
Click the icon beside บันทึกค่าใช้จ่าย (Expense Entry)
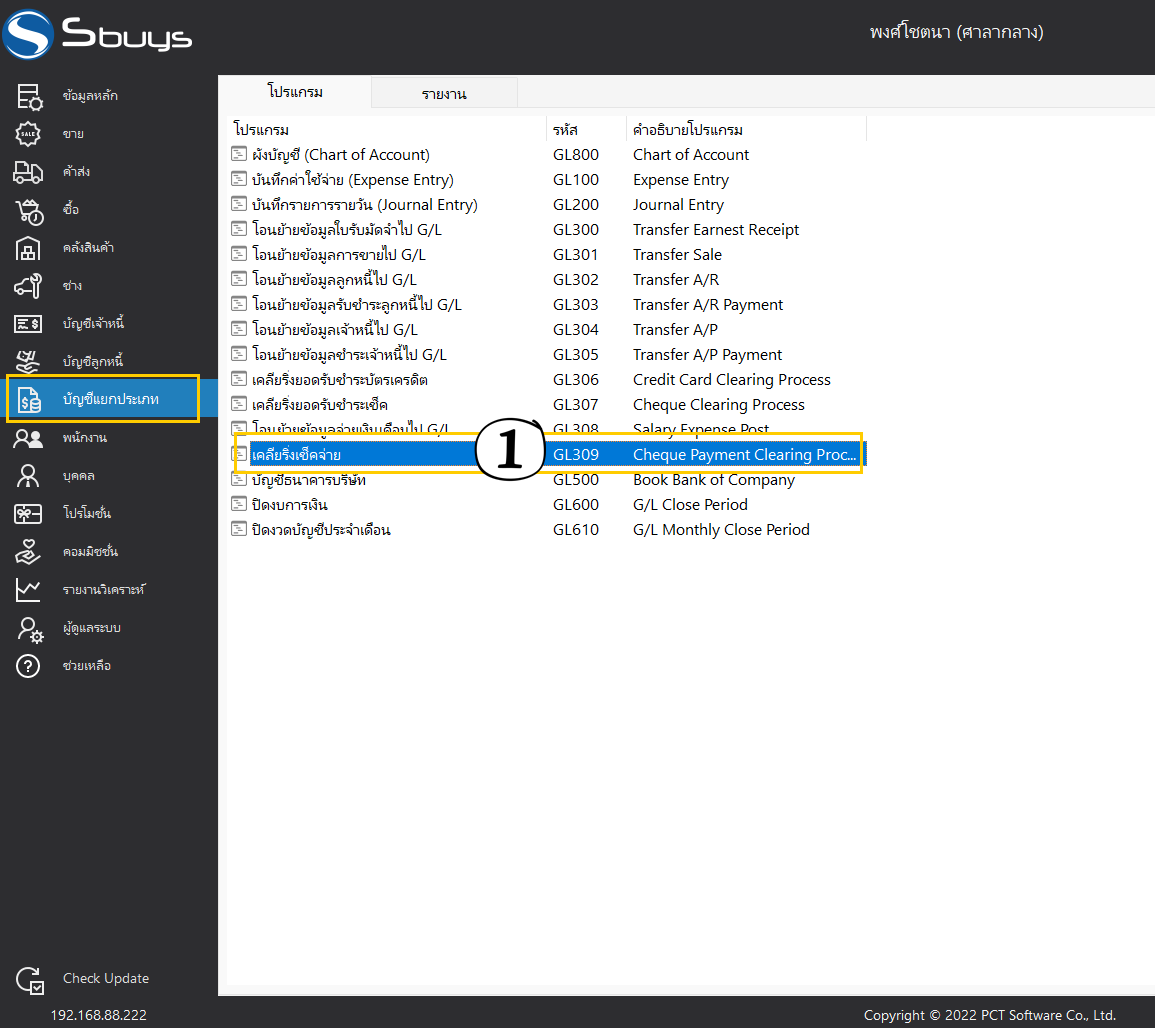(239, 179)
